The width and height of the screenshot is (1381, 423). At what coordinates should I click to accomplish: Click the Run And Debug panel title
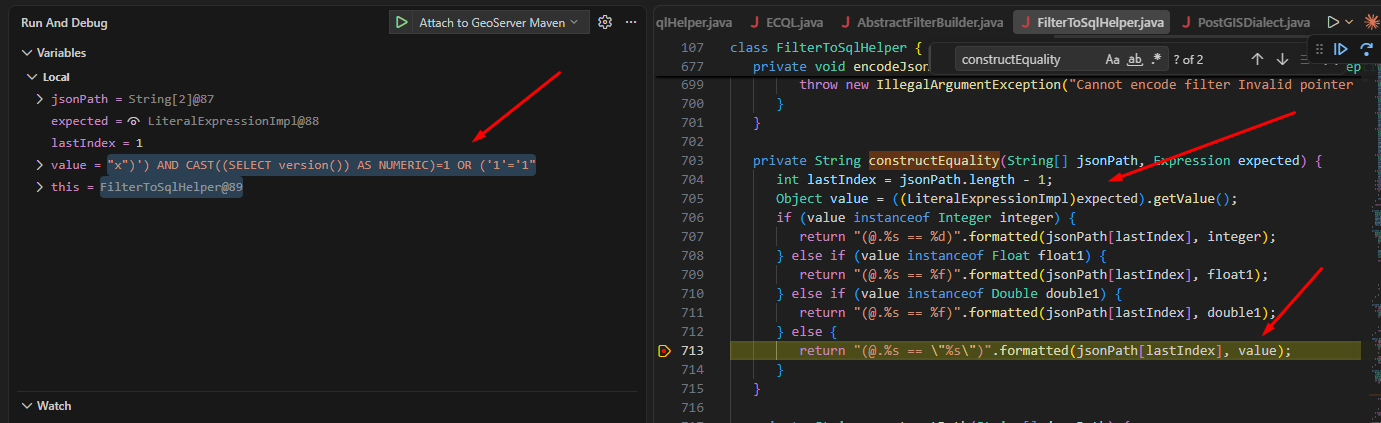[x=64, y=22]
